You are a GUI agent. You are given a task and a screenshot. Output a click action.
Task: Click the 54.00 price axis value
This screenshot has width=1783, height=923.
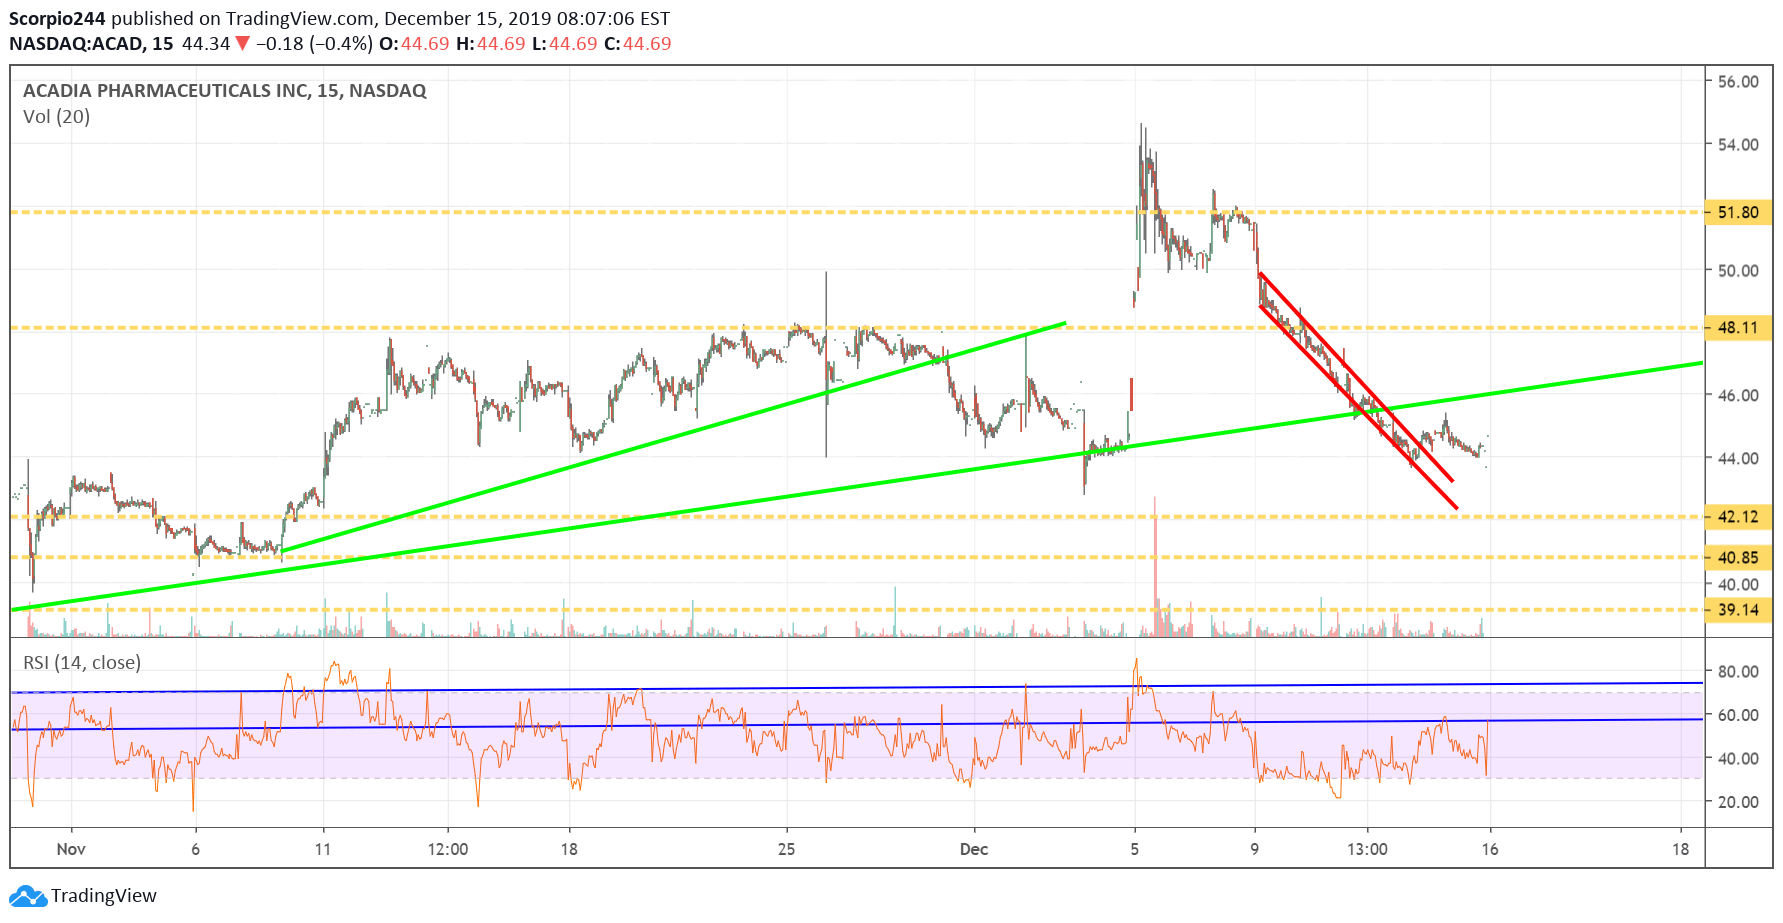click(1738, 145)
